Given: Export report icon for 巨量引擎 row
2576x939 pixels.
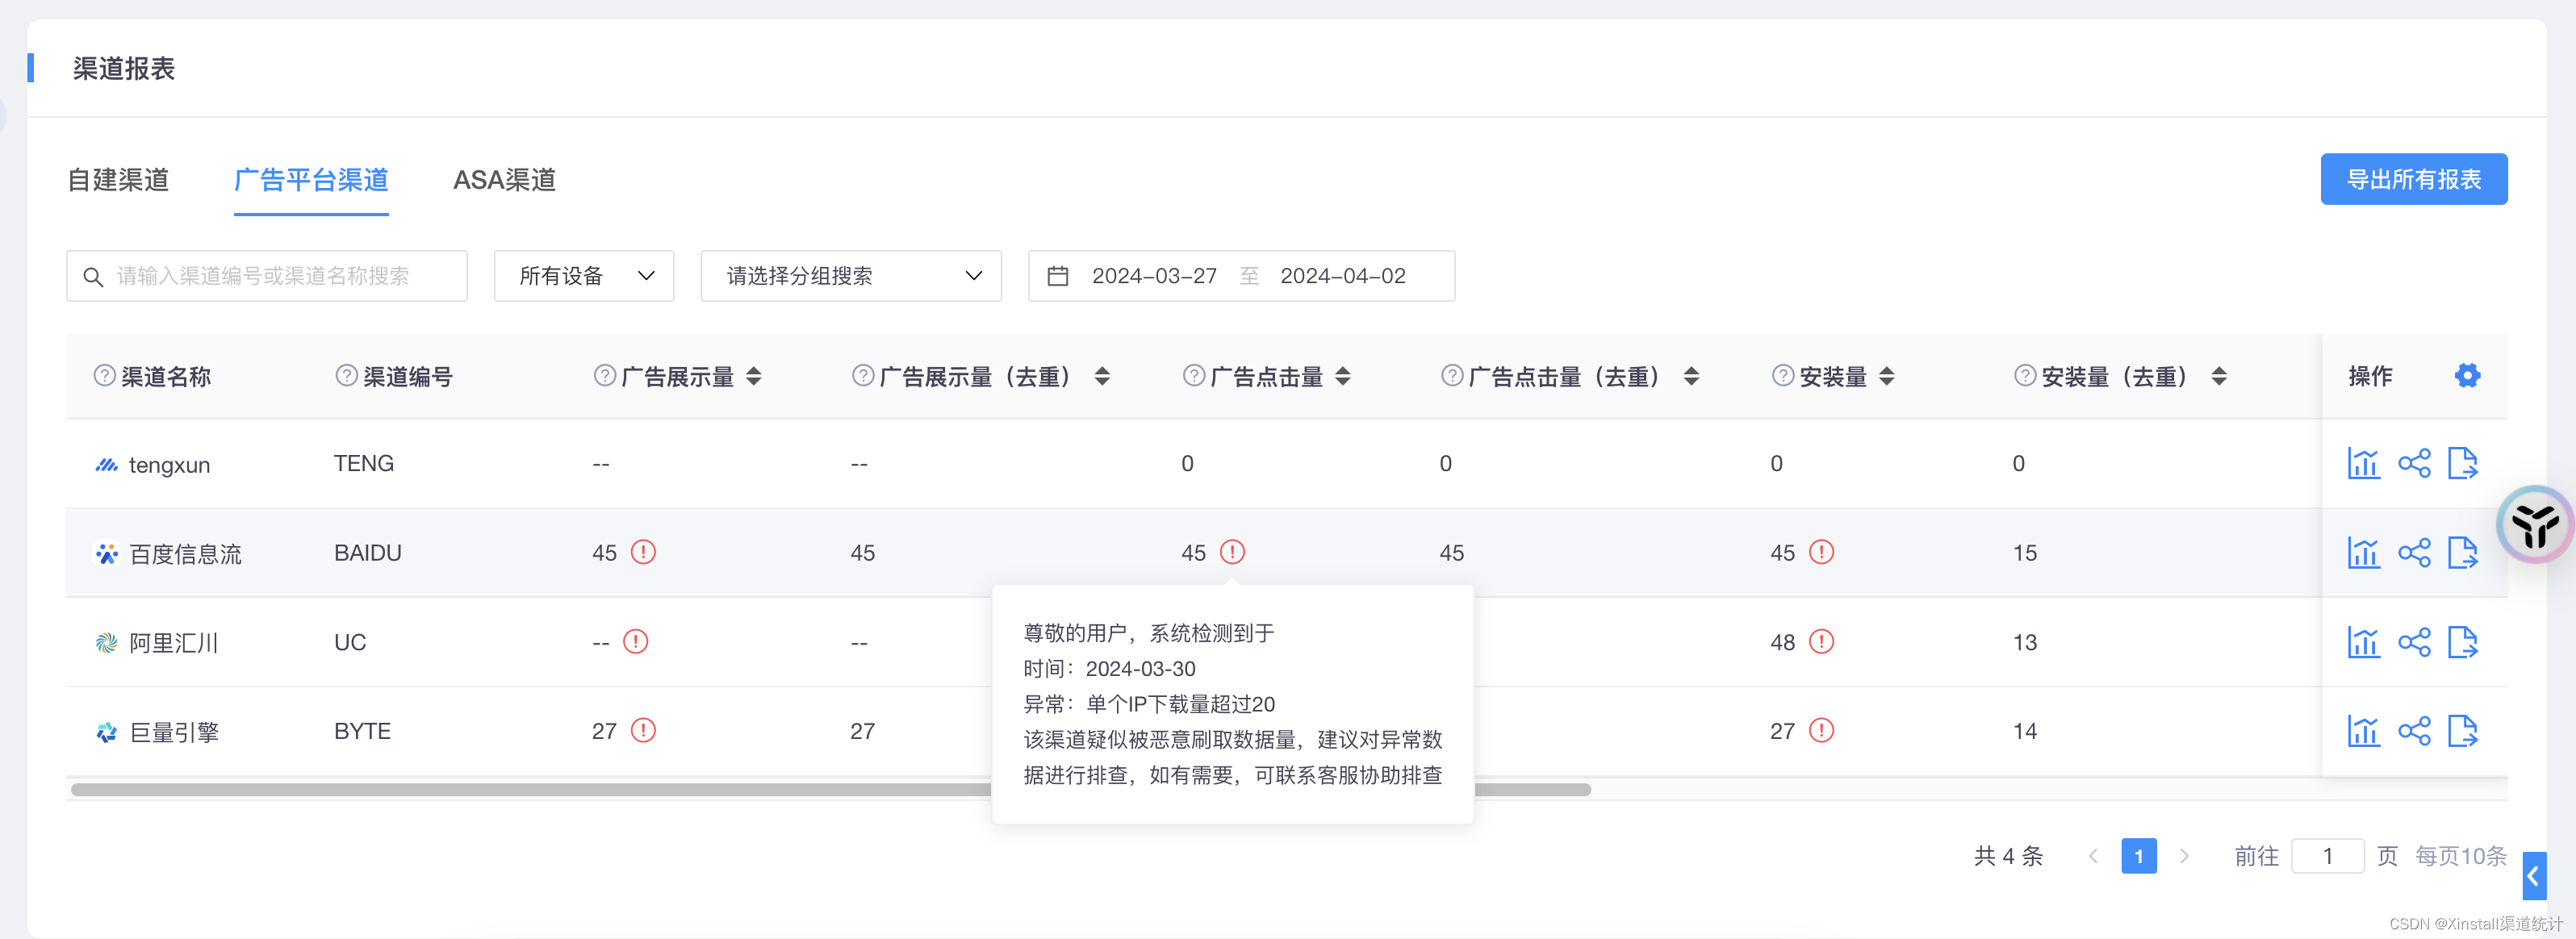Looking at the screenshot, I should 2463,731.
